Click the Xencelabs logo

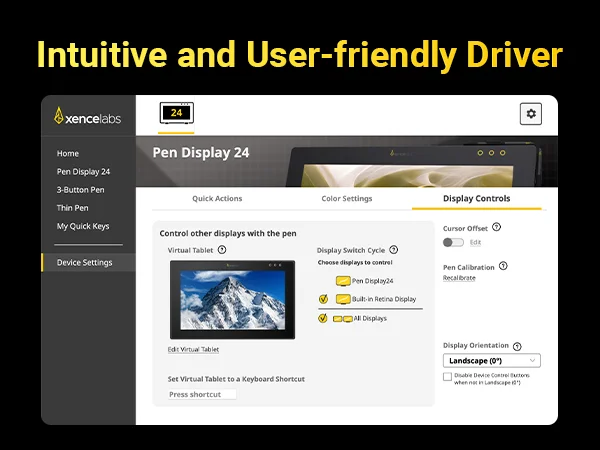88,116
